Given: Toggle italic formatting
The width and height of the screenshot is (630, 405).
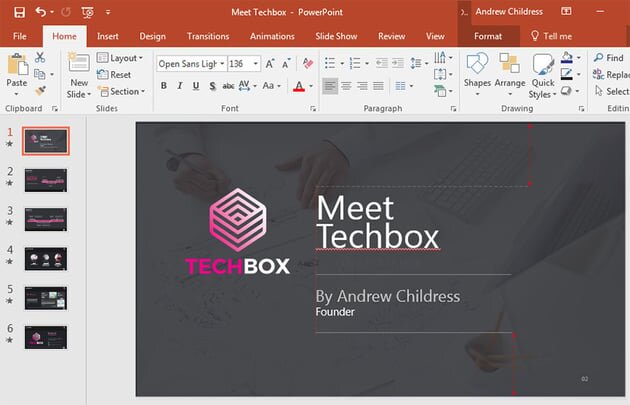Looking at the screenshot, I should (x=180, y=86).
